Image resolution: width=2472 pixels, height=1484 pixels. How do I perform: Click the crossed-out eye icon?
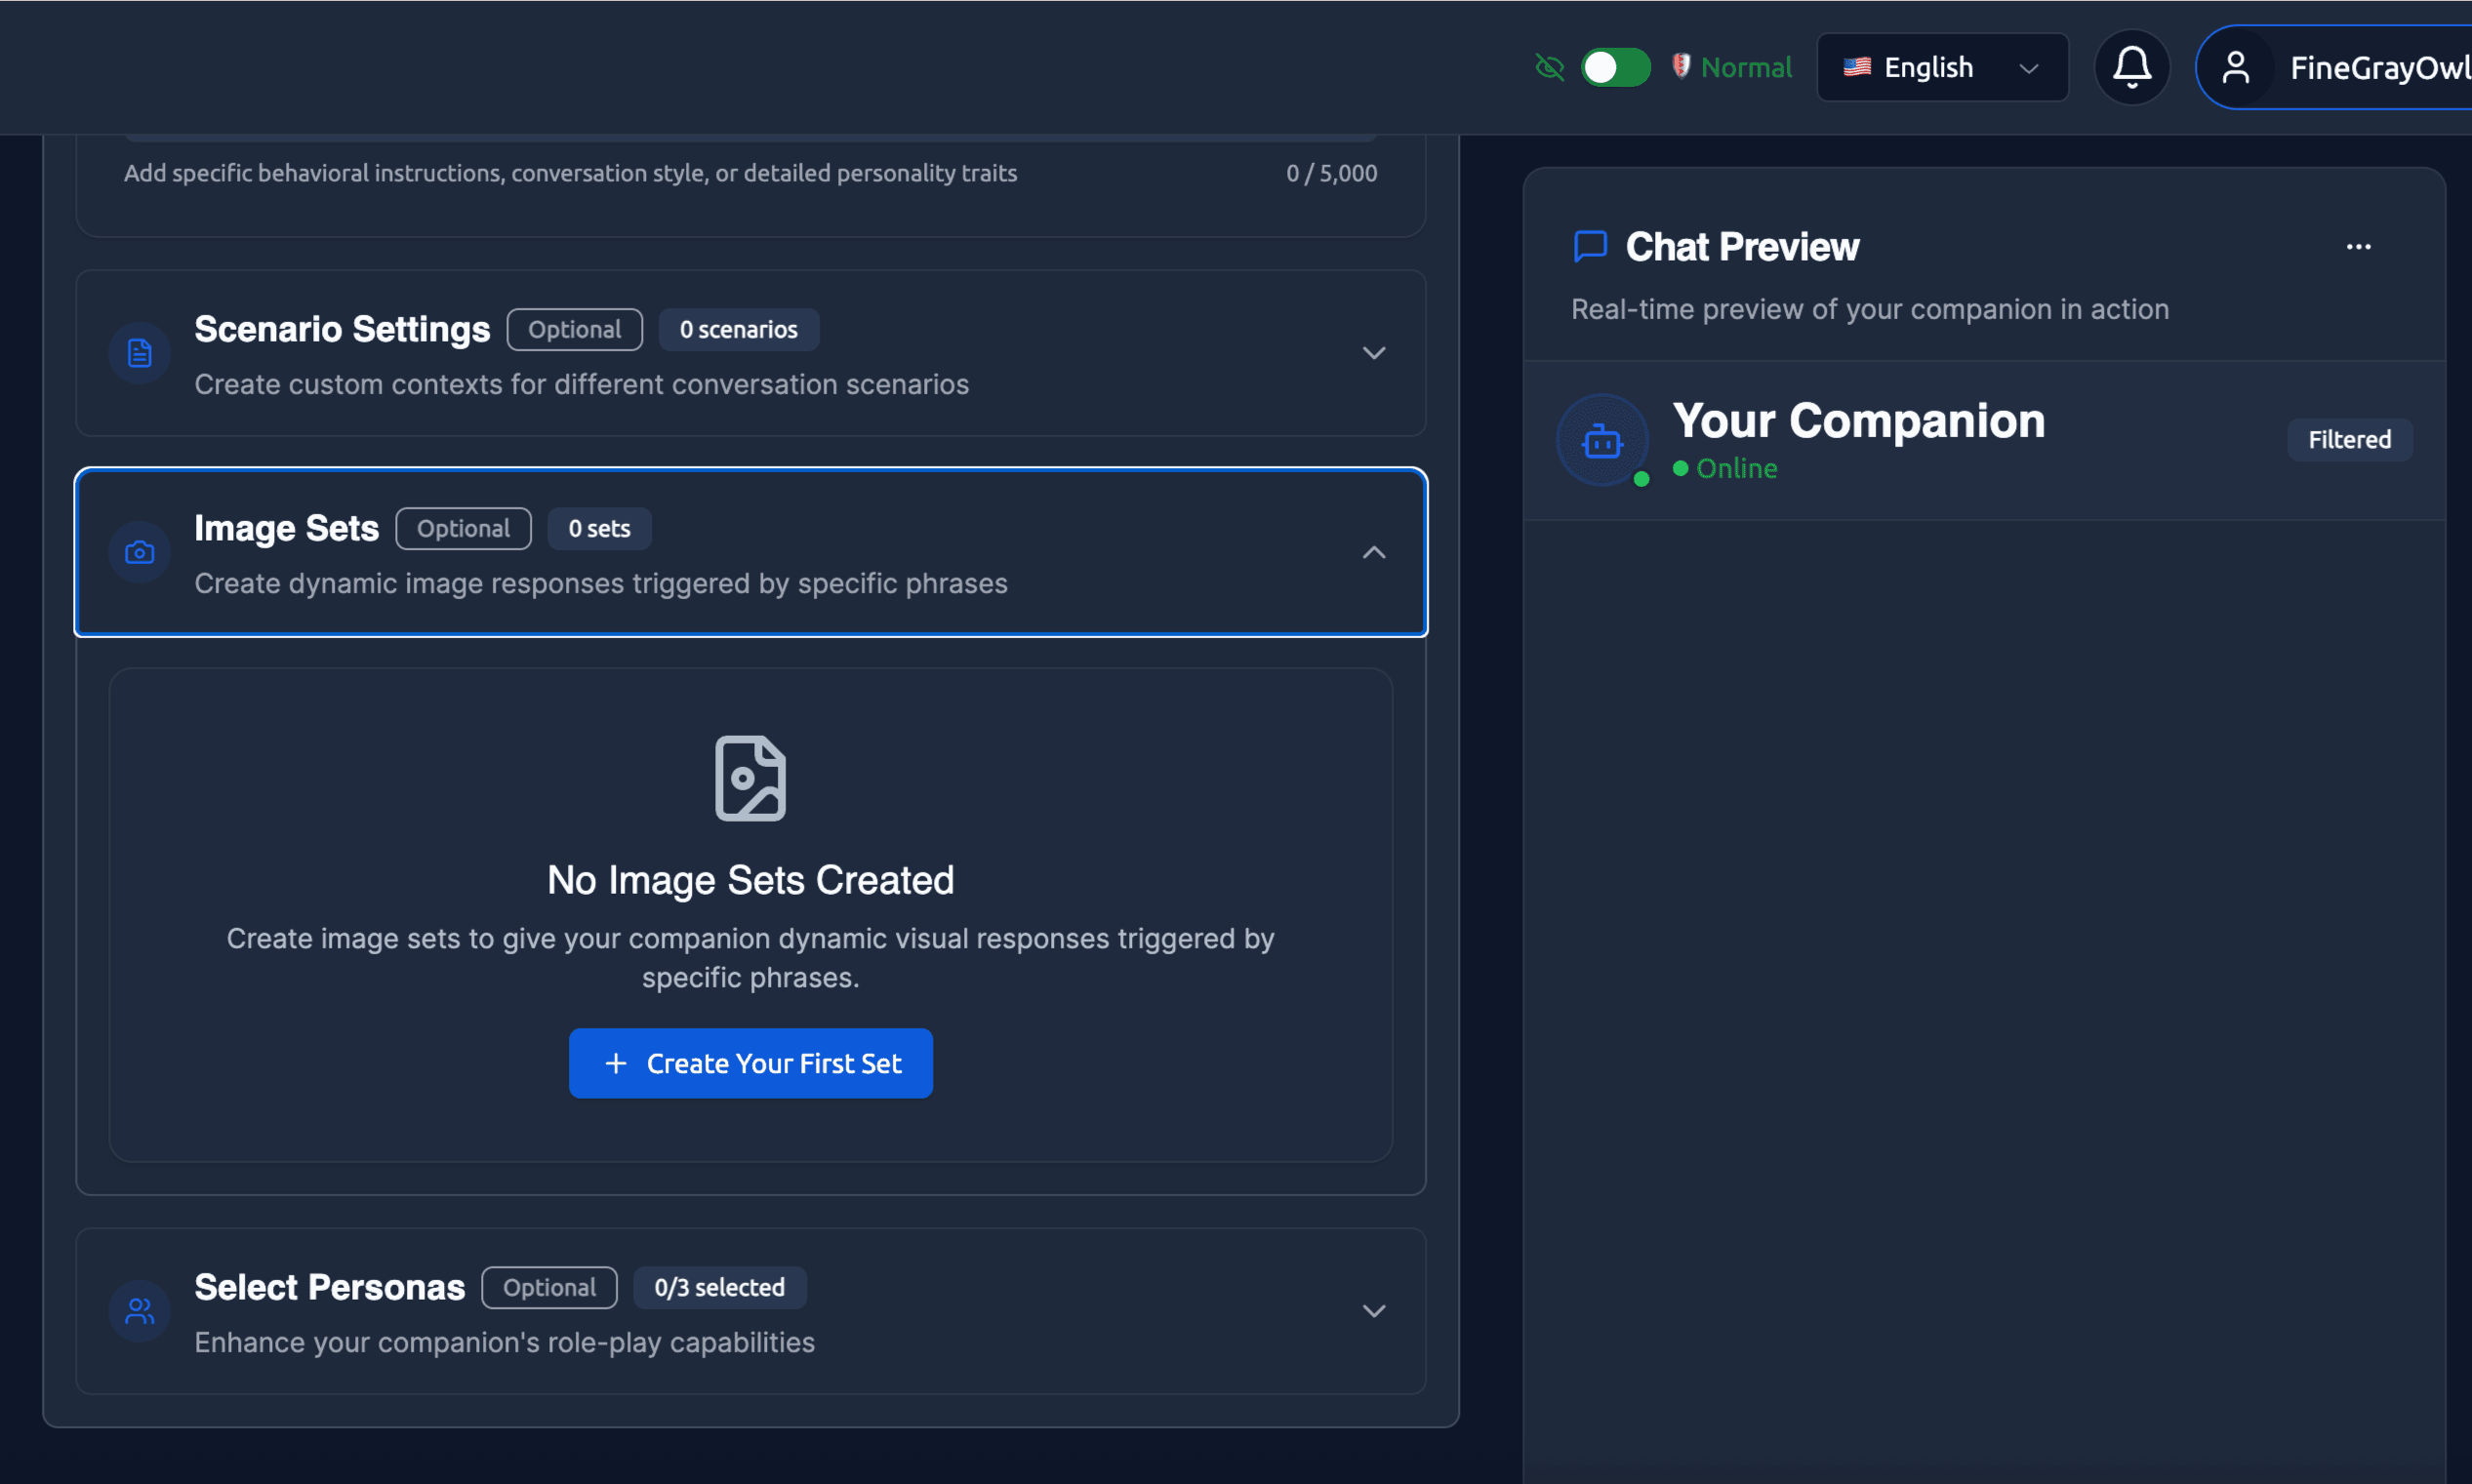1549,67
